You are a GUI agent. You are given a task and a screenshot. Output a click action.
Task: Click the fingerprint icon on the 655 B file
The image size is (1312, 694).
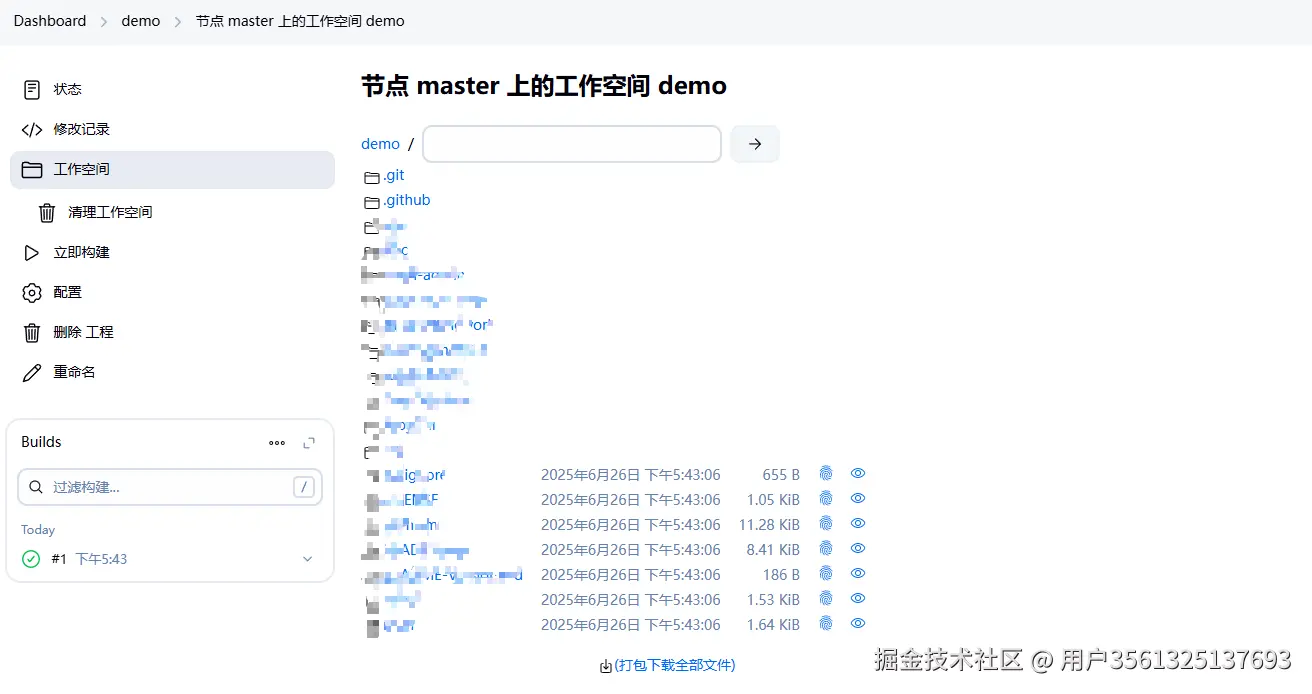pos(825,473)
